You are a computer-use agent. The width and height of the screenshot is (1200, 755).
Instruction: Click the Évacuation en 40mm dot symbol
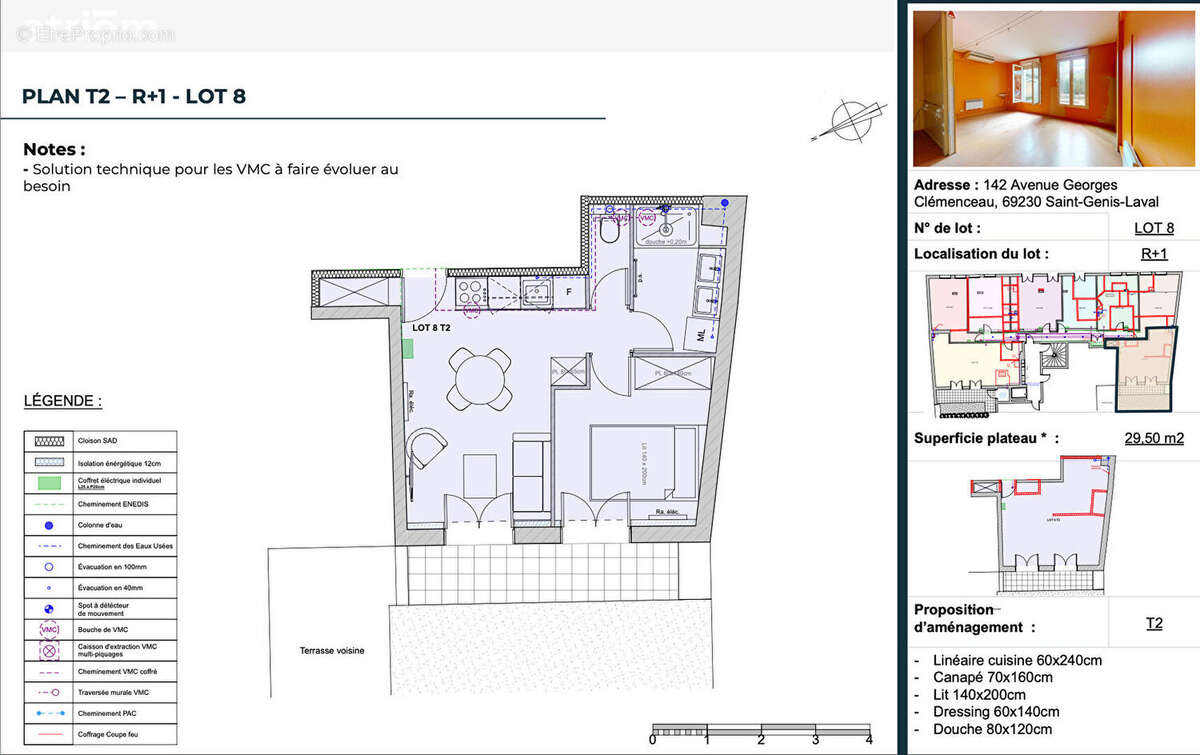point(49,588)
